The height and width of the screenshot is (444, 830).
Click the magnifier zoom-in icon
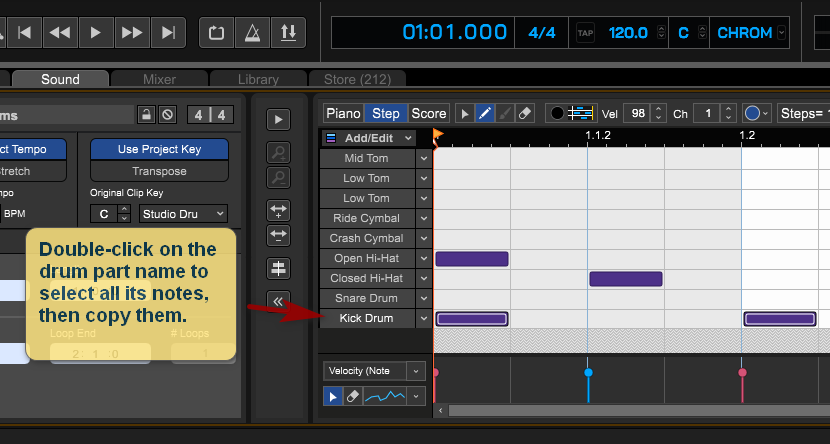point(278,153)
